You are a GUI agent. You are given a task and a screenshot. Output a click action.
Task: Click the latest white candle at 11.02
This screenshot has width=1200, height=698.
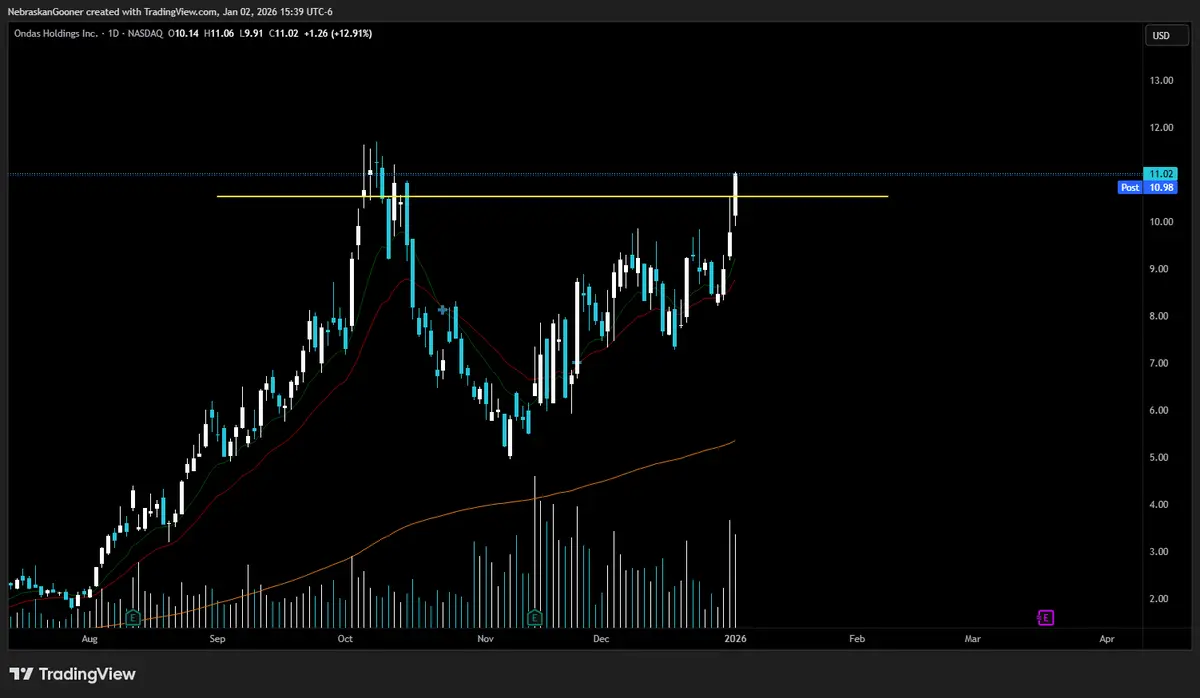pyautogui.click(x=736, y=193)
